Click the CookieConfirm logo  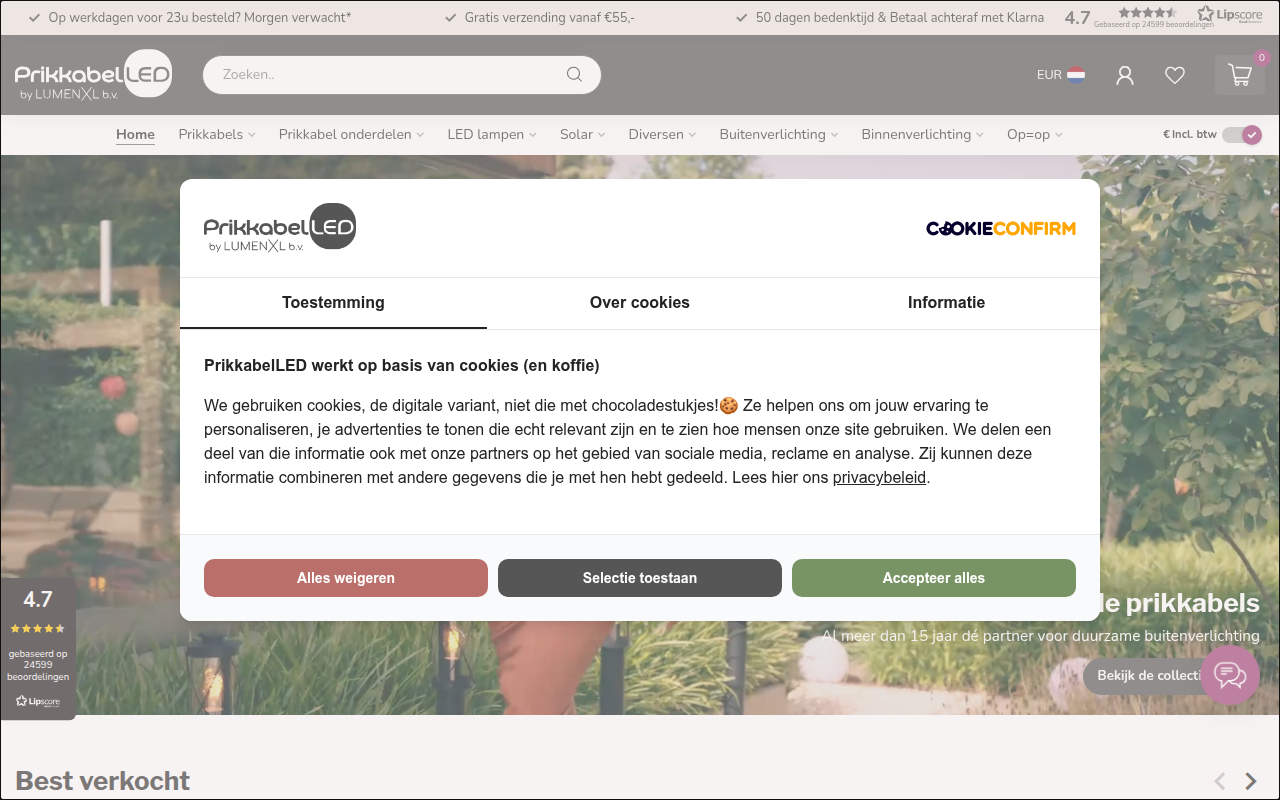point(1001,228)
